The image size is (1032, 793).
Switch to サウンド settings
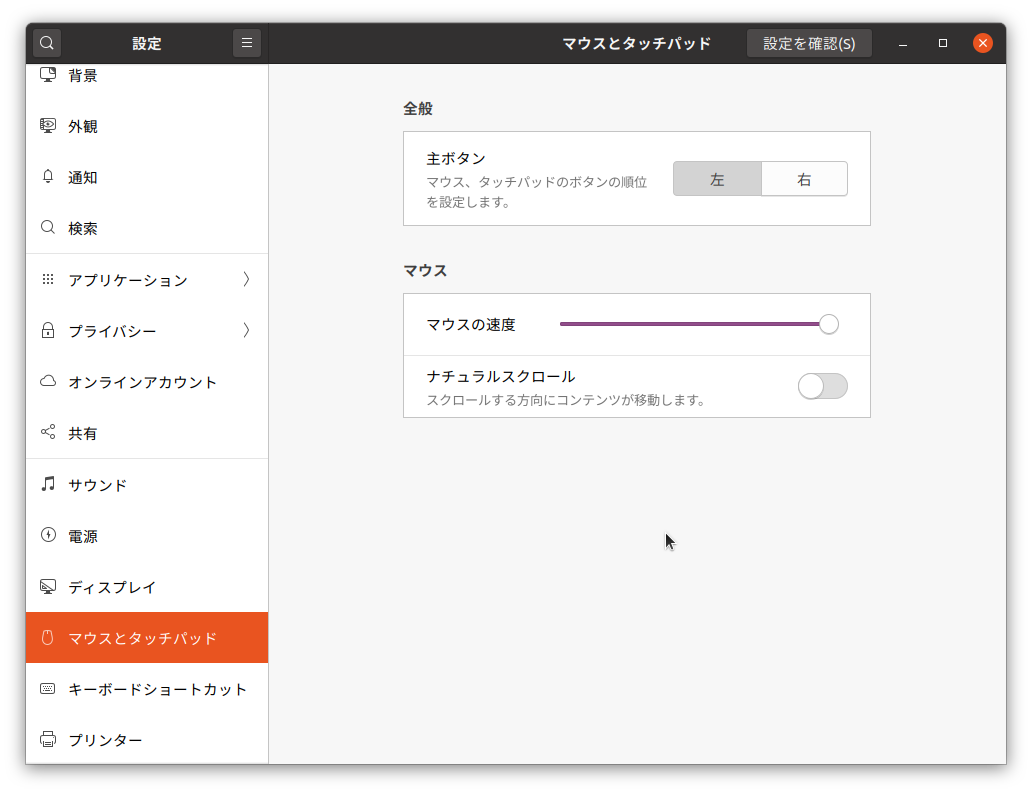[x=147, y=484]
